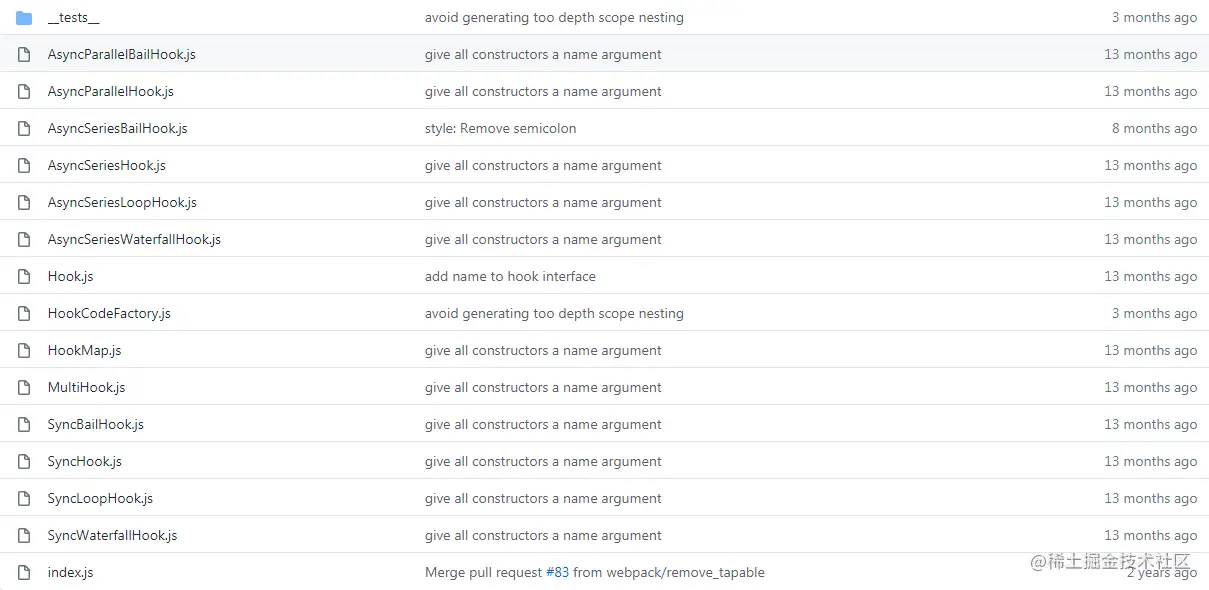Screen dimensions: 1209x590
Task: Open AsyncSeriesBailHook.js file
Action: tap(117, 129)
